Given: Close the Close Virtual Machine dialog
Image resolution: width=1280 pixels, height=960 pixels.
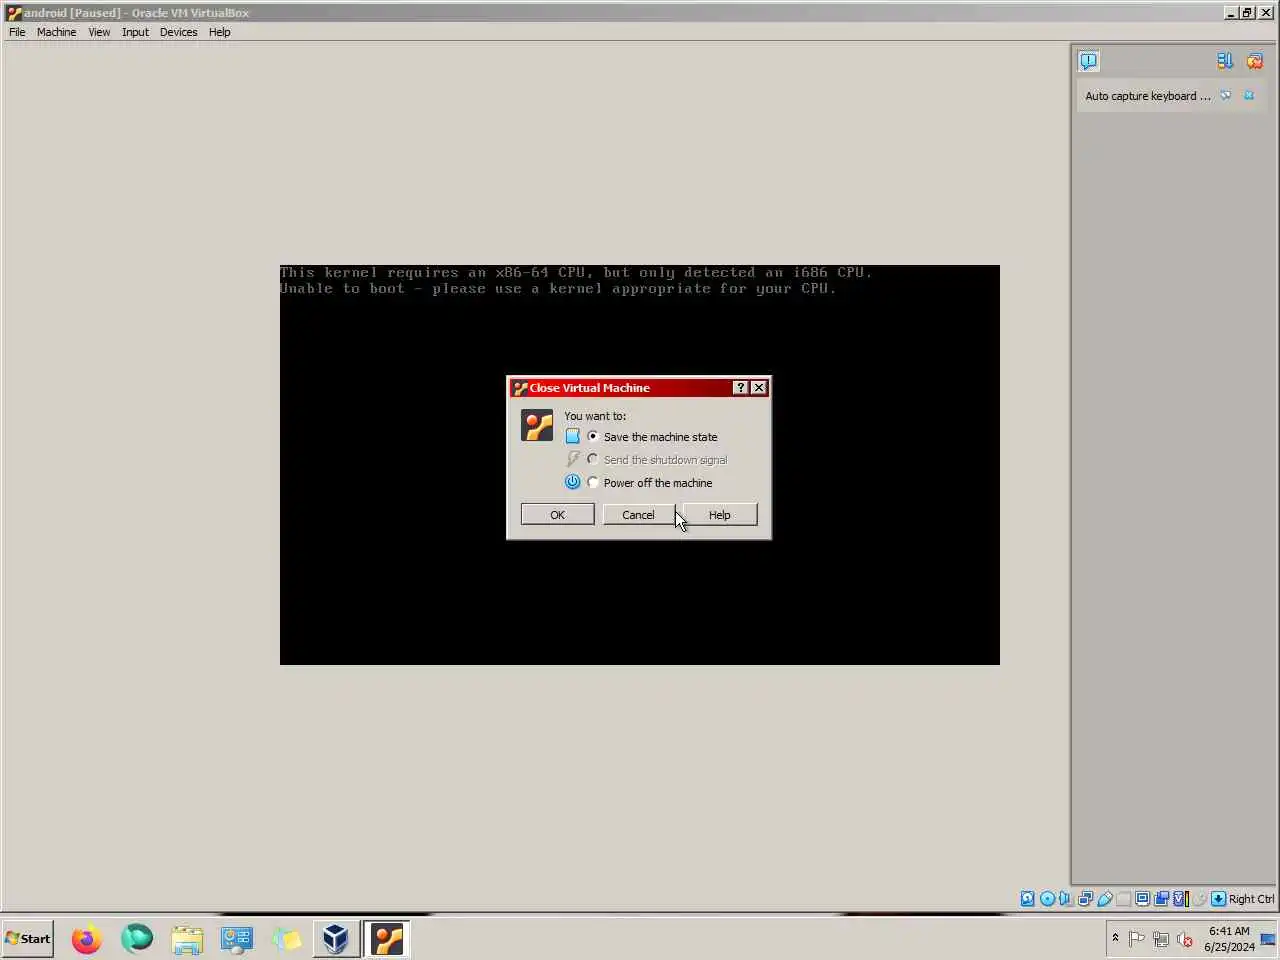Looking at the screenshot, I should pyautogui.click(x=759, y=388).
